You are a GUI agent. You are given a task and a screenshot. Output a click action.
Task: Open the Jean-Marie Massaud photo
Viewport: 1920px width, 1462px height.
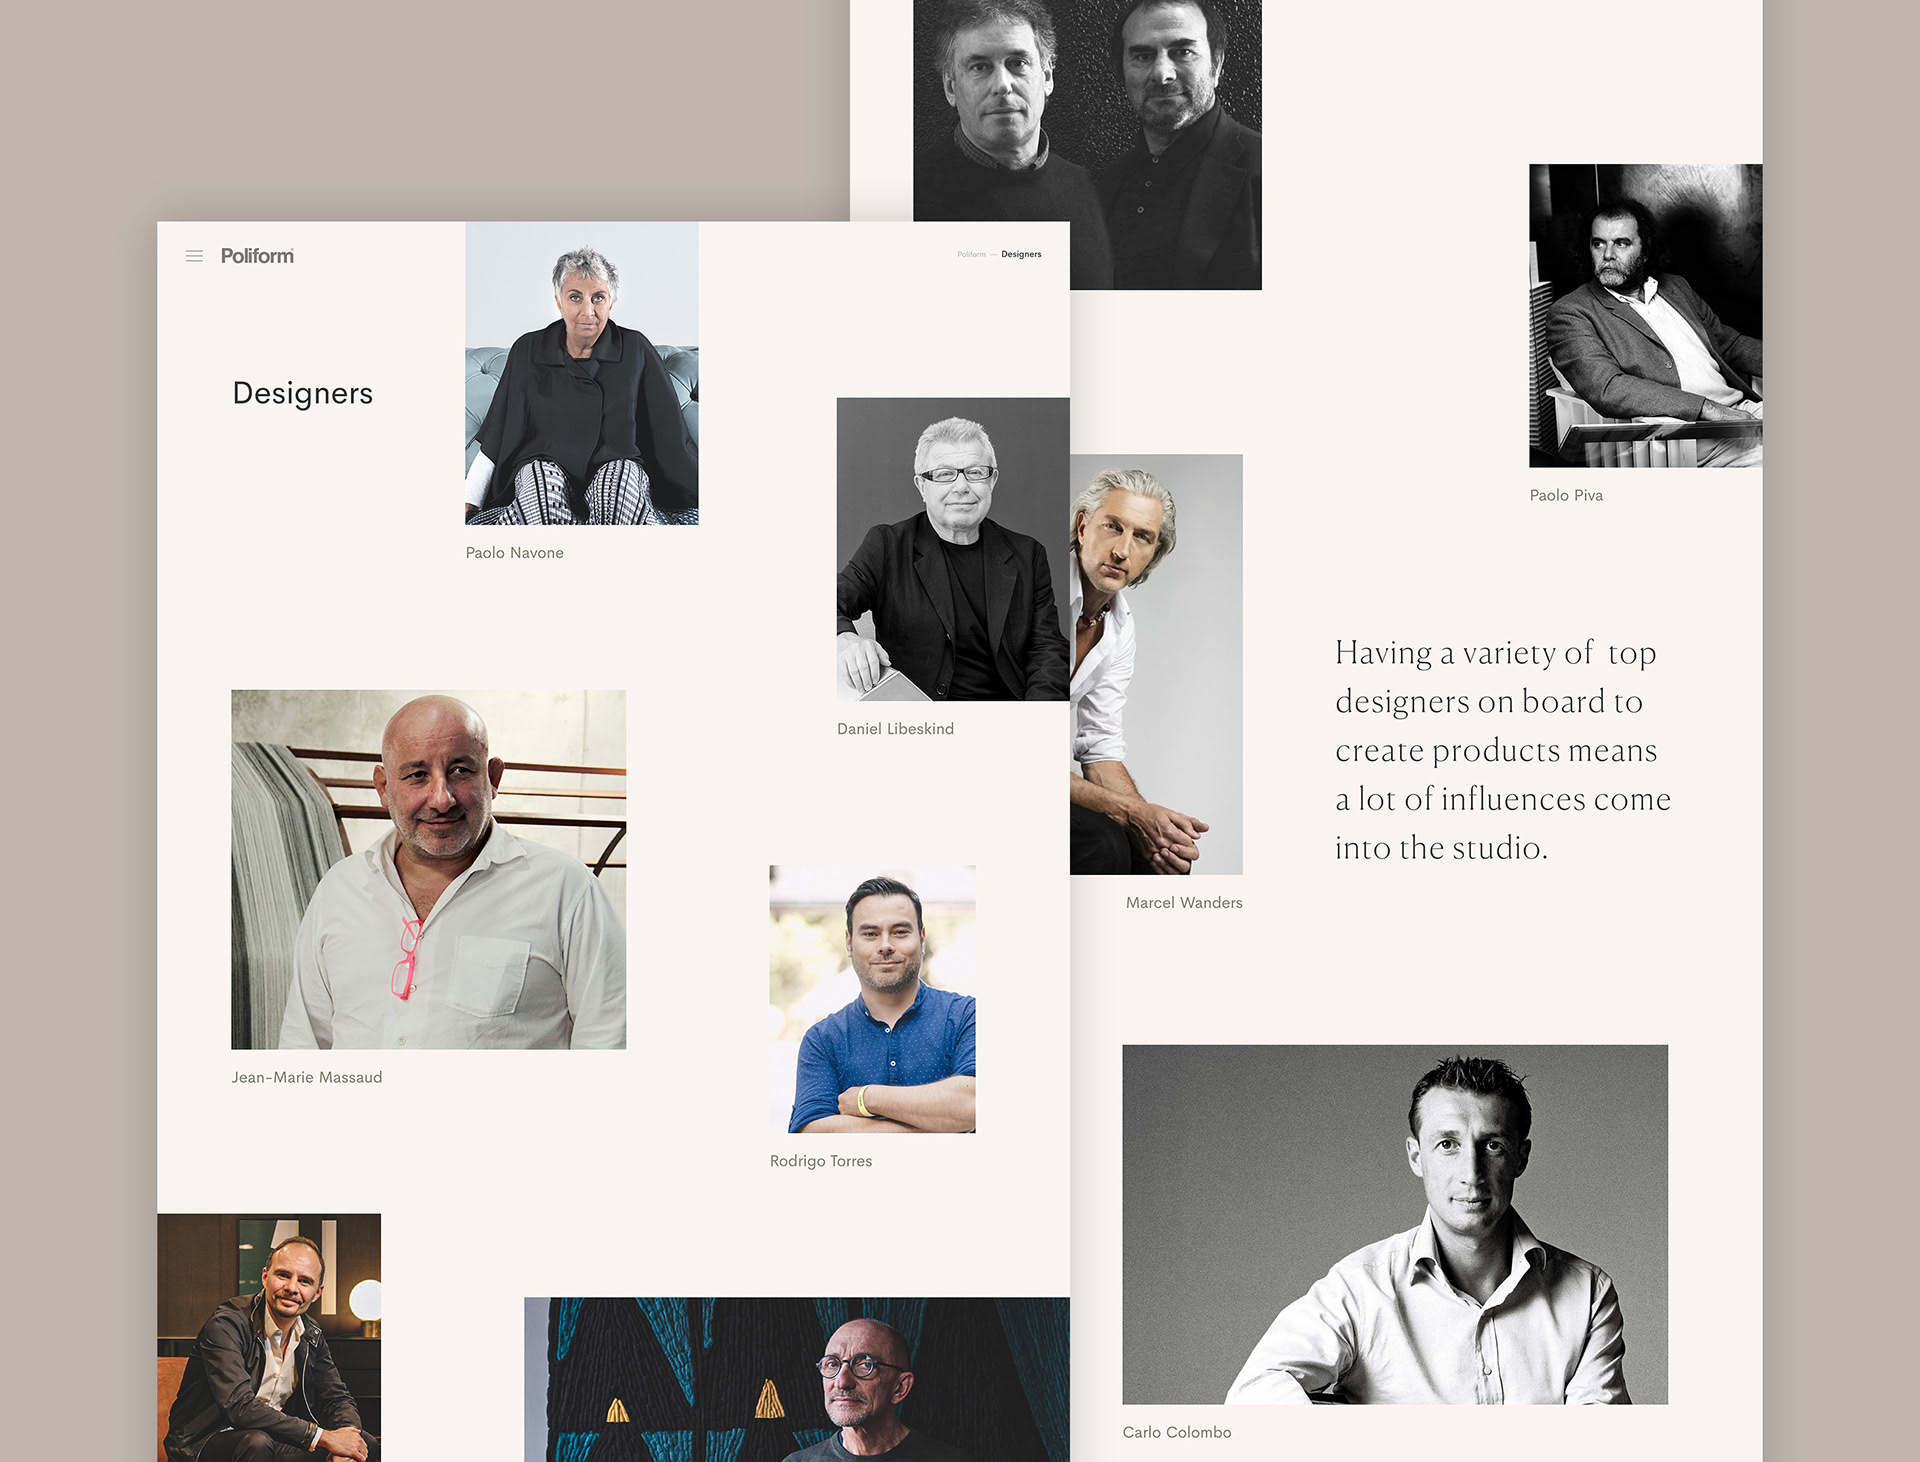[429, 869]
